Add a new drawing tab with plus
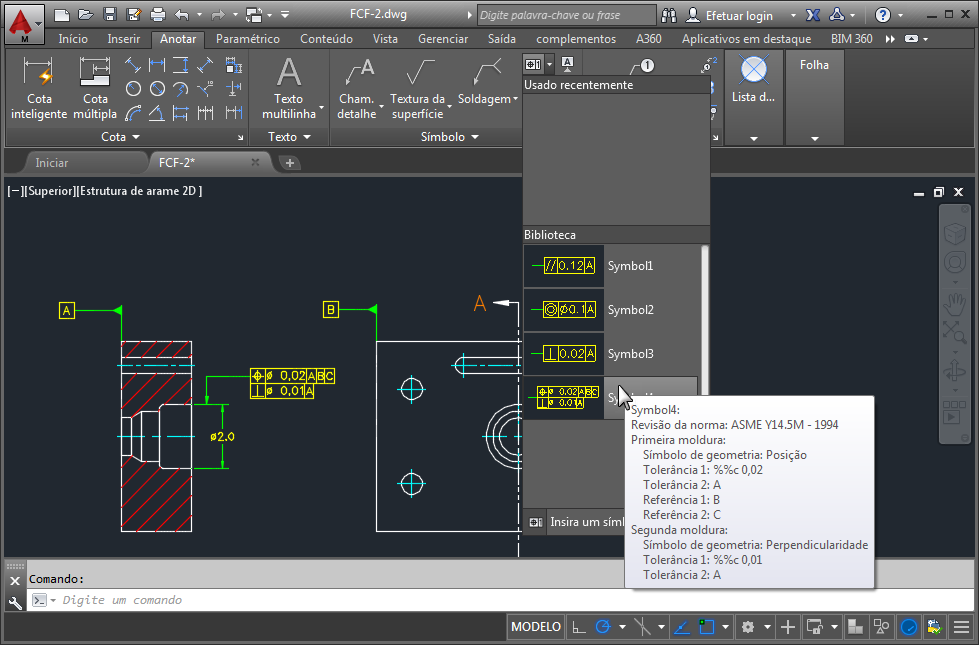 tap(290, 163)
